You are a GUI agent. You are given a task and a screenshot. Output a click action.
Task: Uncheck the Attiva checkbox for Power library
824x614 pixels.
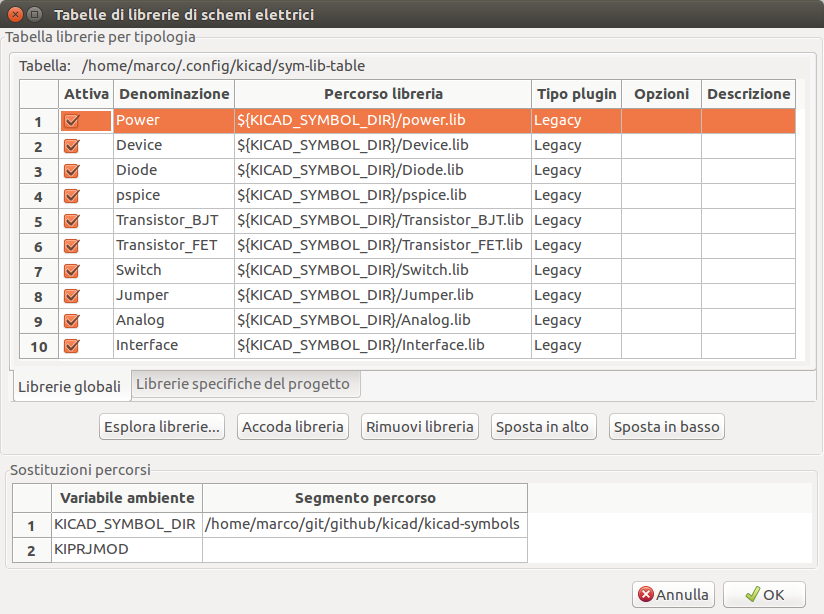pyautogui.click(x=72, y=121)
